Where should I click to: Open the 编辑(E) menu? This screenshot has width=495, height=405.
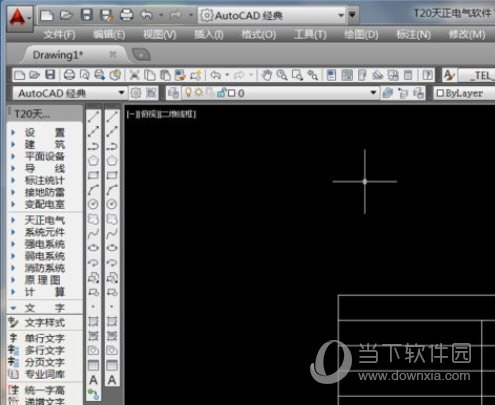109,34
